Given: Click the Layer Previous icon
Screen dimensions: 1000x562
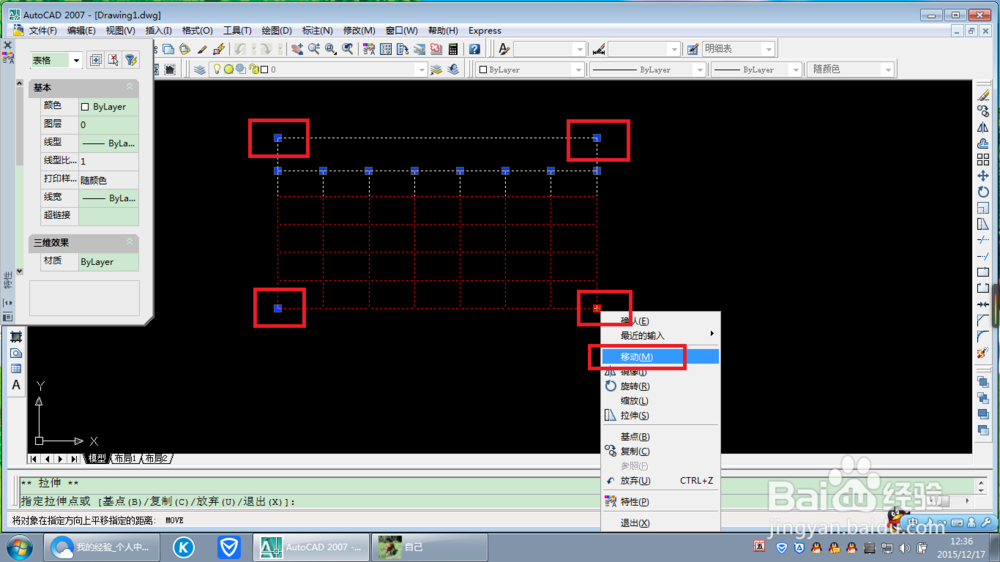Looking at the screenshot, I should pyautogui.click(x=453, y=70).
